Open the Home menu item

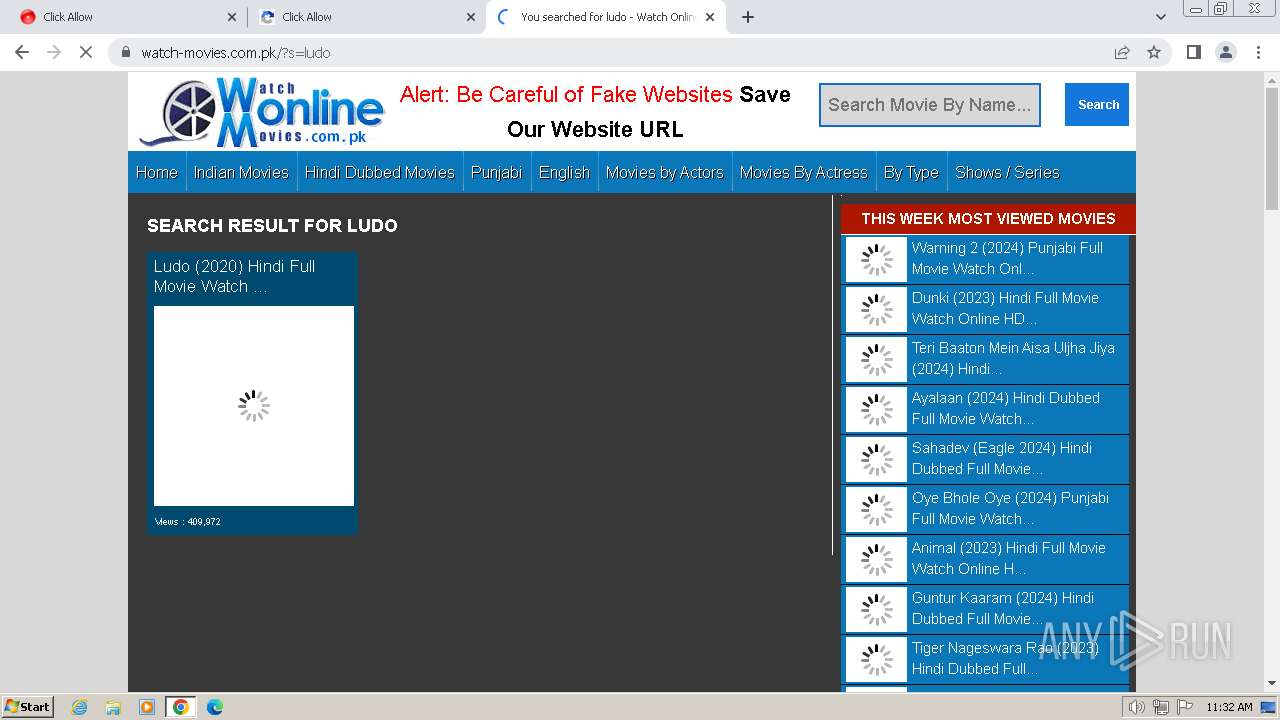(157, 172)
